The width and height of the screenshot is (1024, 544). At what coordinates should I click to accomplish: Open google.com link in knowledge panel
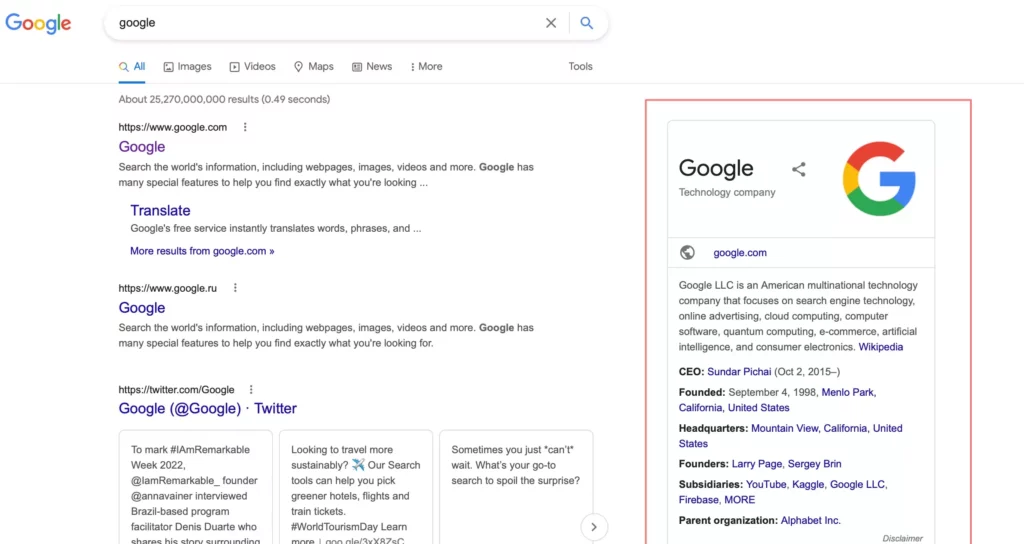pos(740,253)
